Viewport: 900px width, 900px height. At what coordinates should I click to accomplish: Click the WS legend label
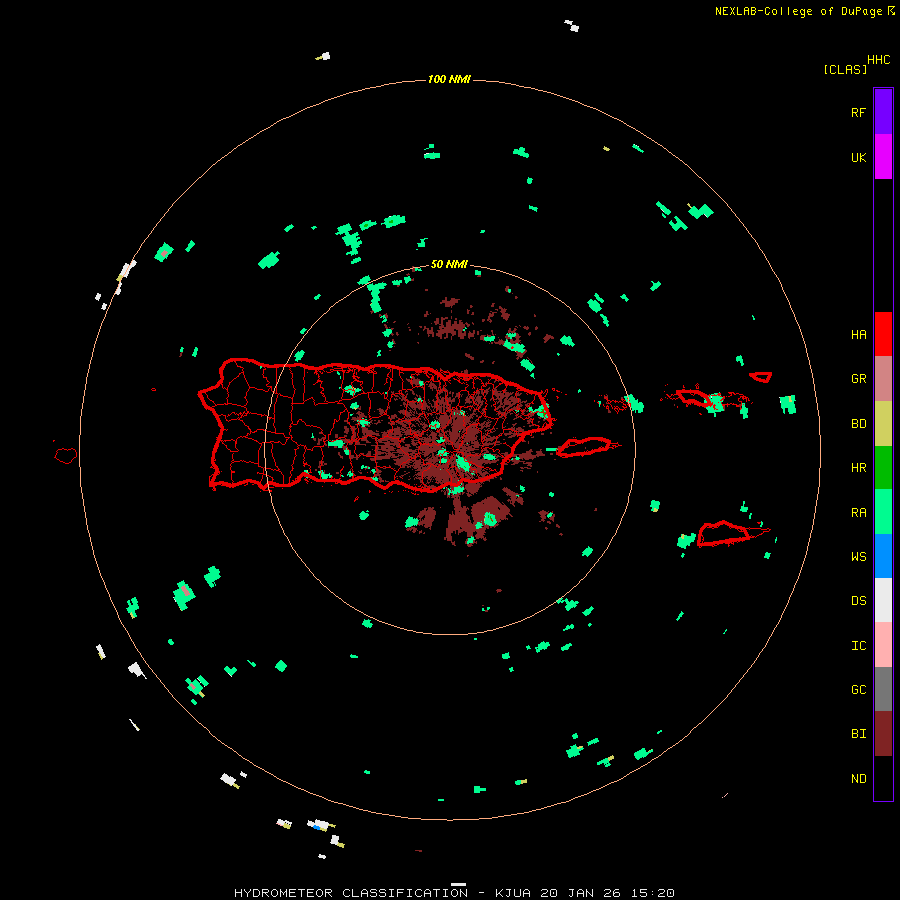(858, 557)
